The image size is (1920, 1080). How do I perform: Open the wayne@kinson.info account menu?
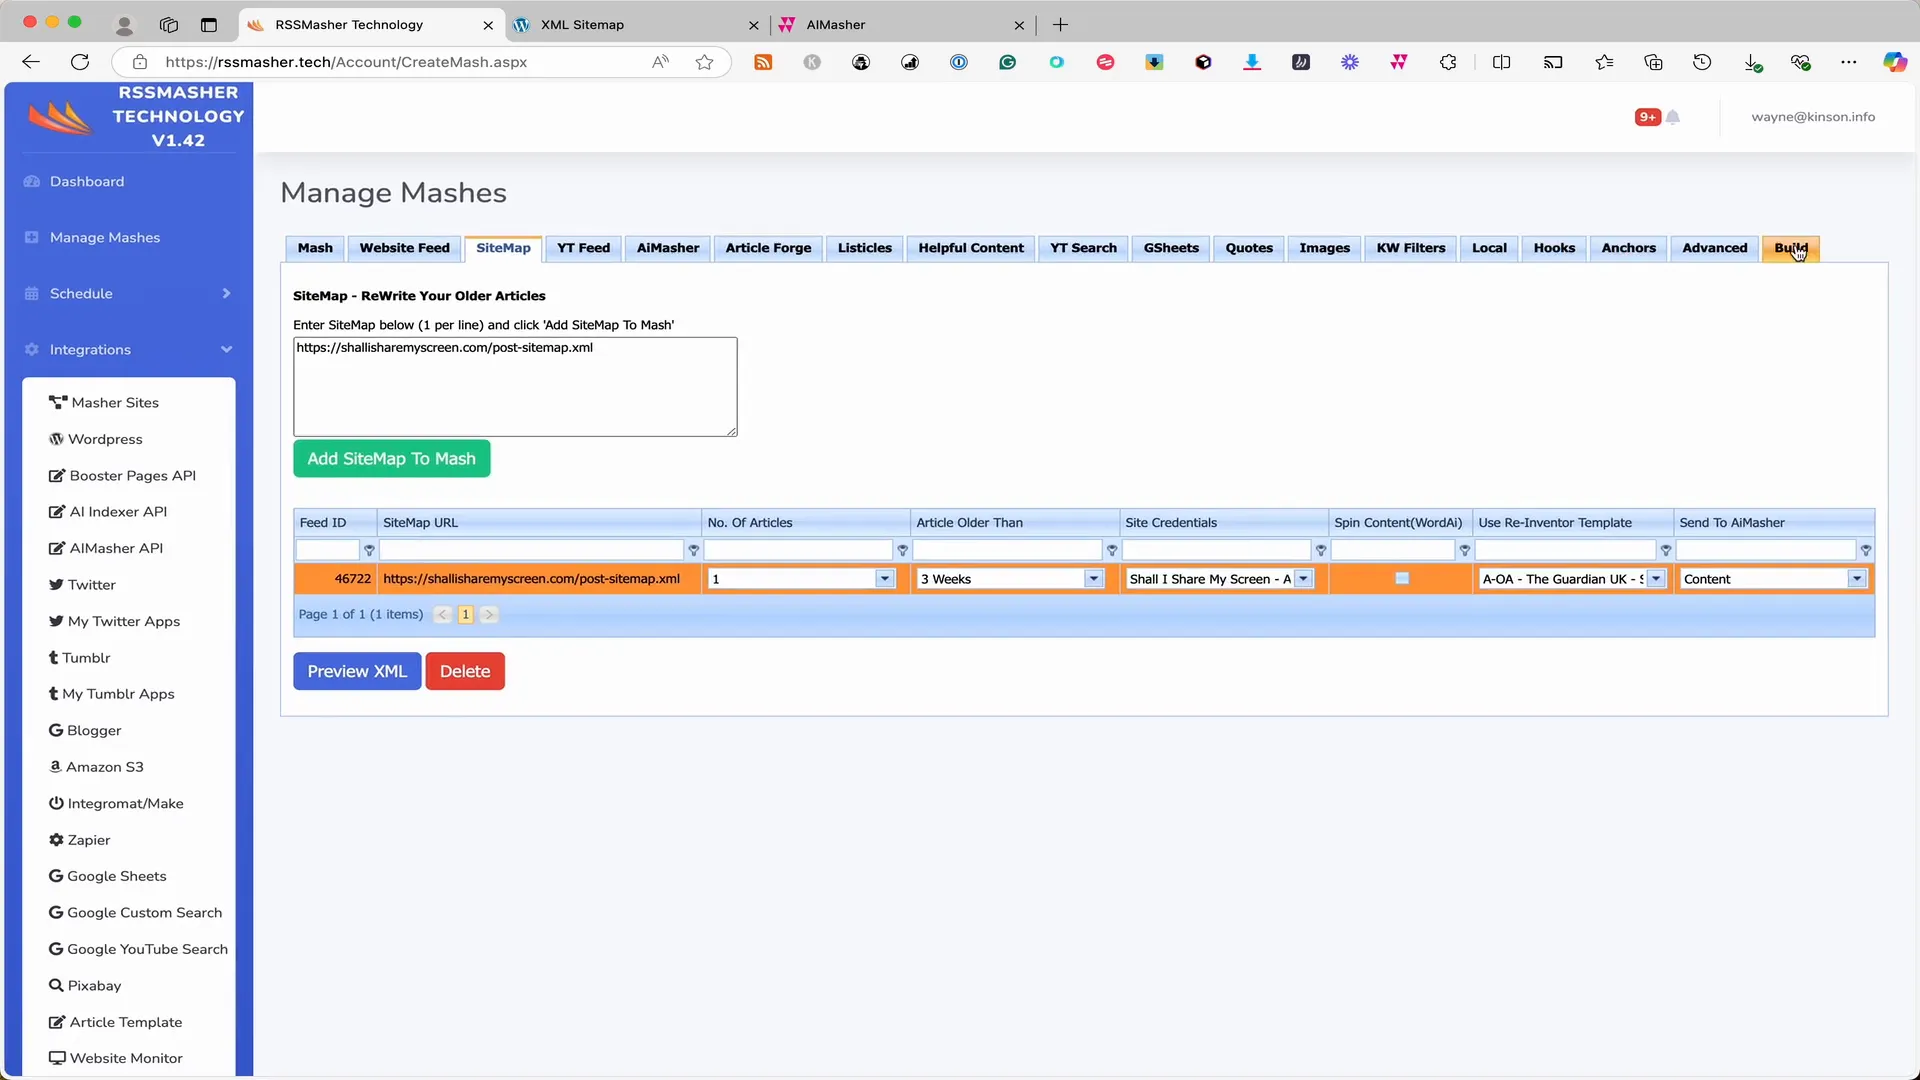coord(1813,117)
